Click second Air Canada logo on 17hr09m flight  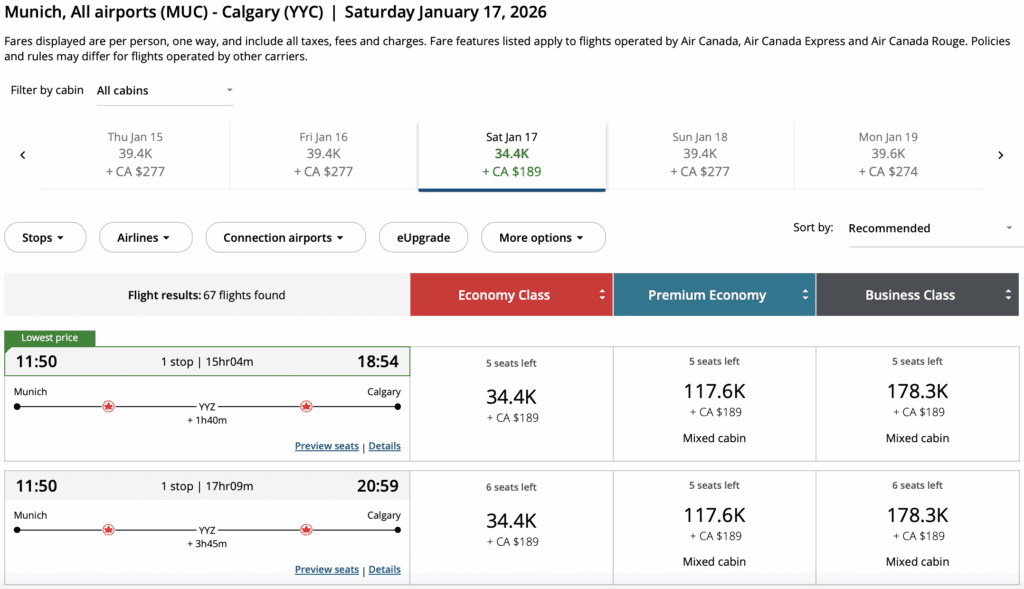point(306,529)
